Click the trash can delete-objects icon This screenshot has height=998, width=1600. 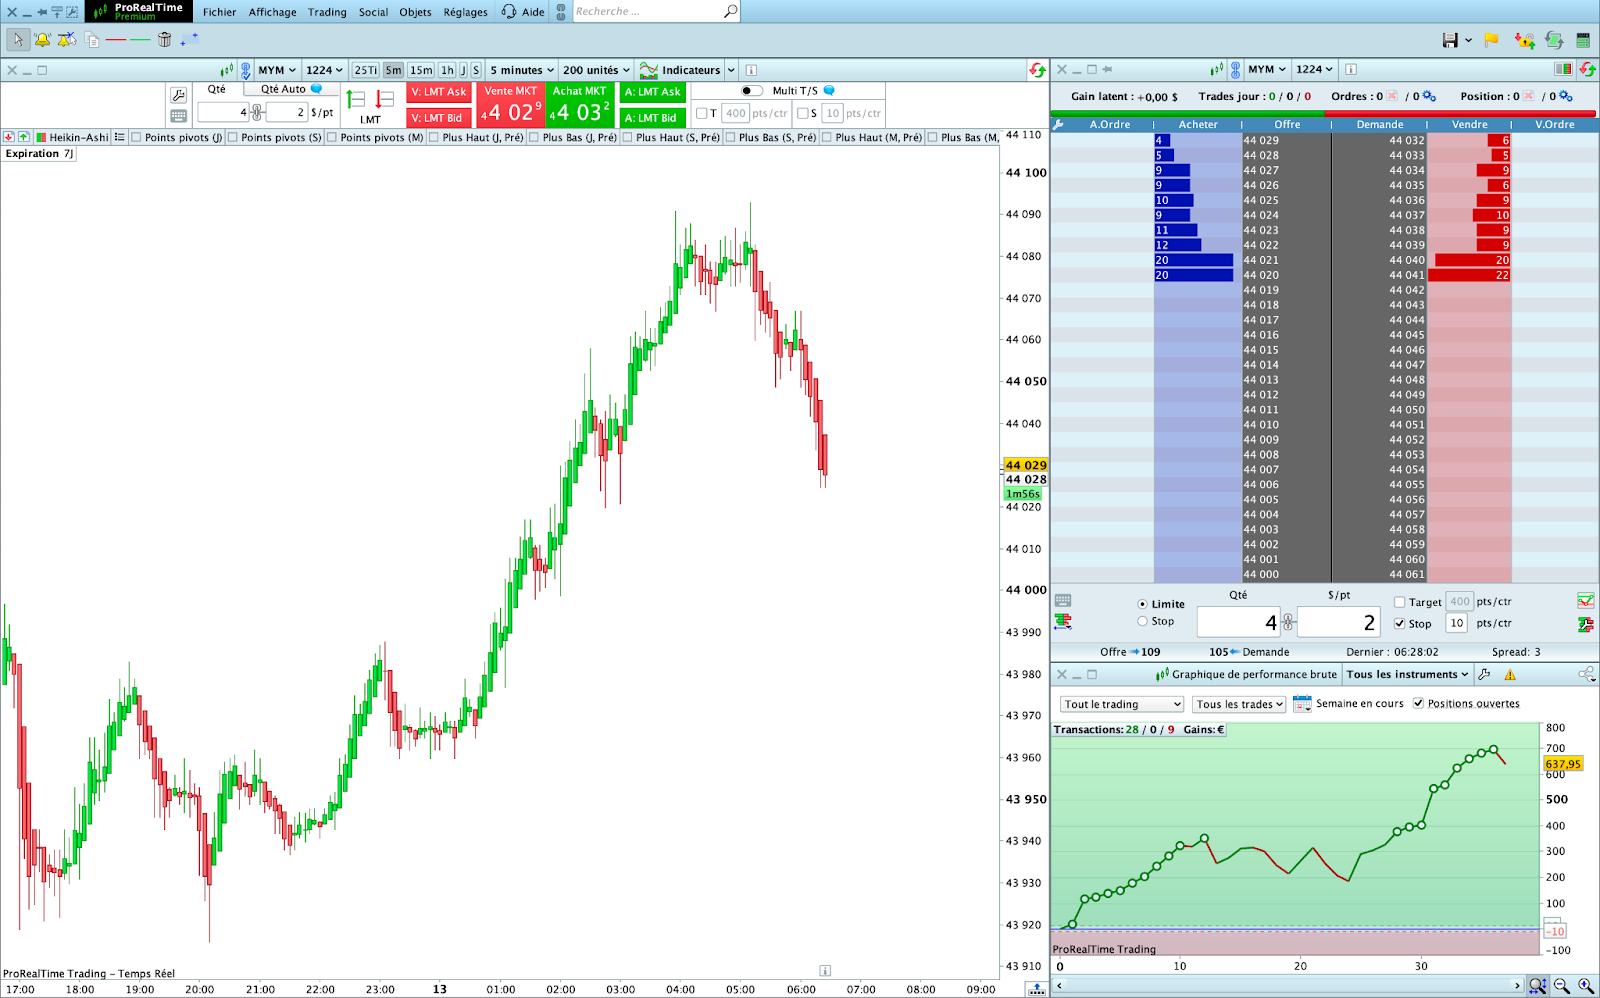click(165, 40)
